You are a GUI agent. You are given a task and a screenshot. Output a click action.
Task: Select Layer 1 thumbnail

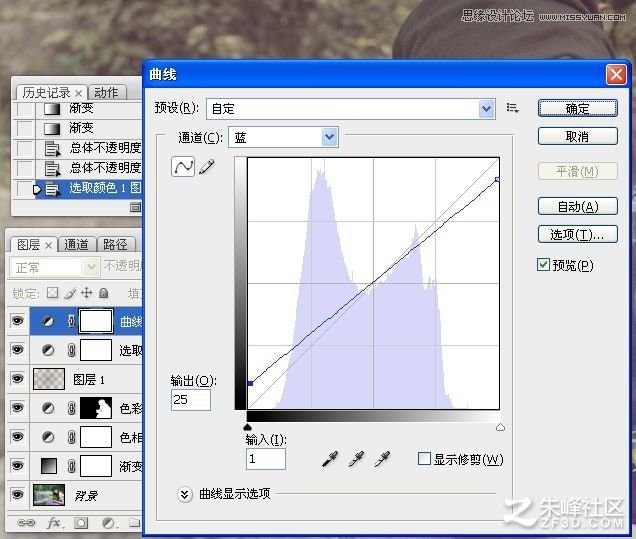pyautogui.click(x=49, y=379)
